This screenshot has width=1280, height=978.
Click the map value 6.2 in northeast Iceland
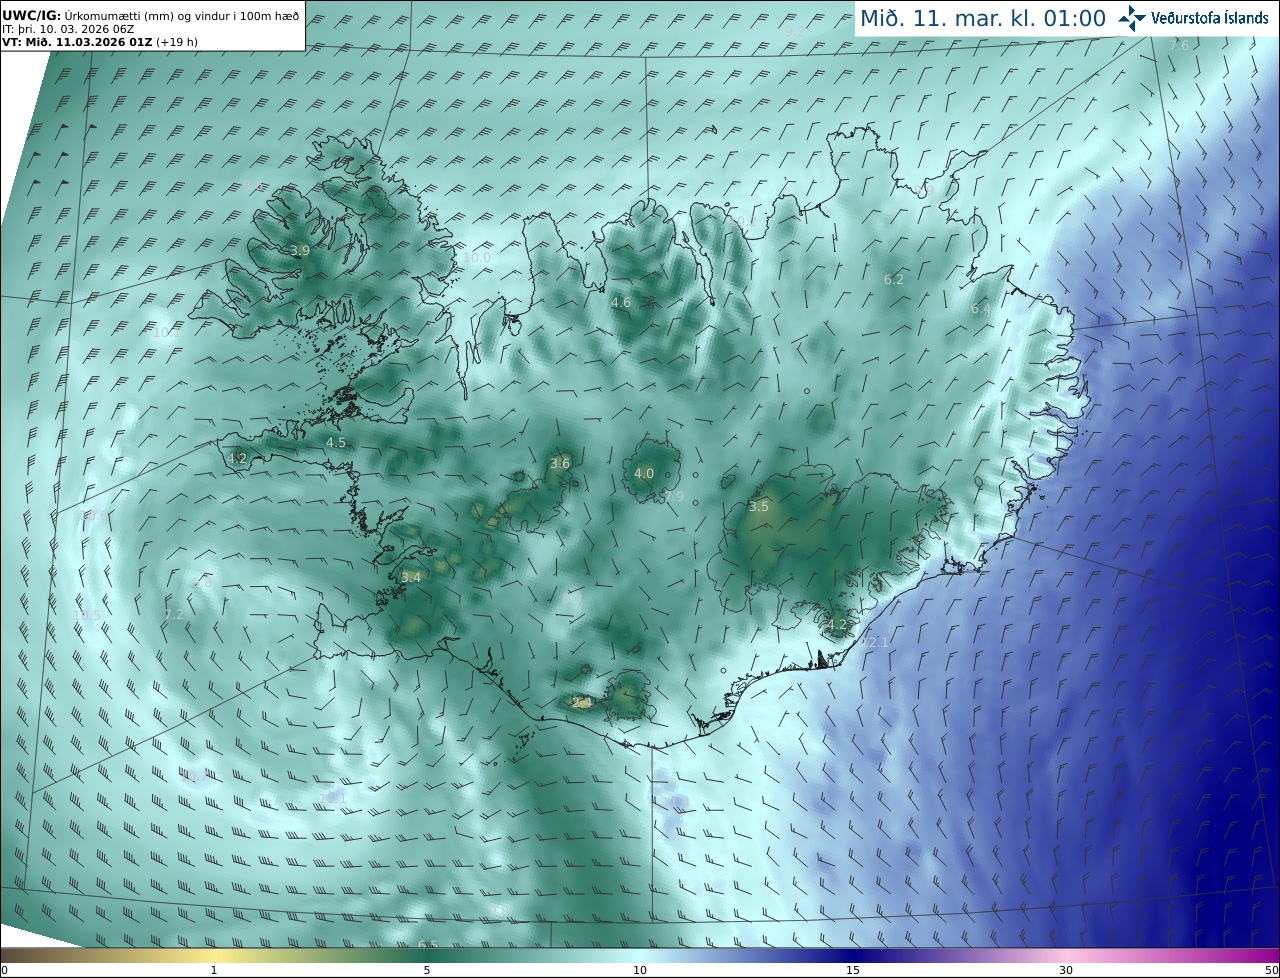894,280
